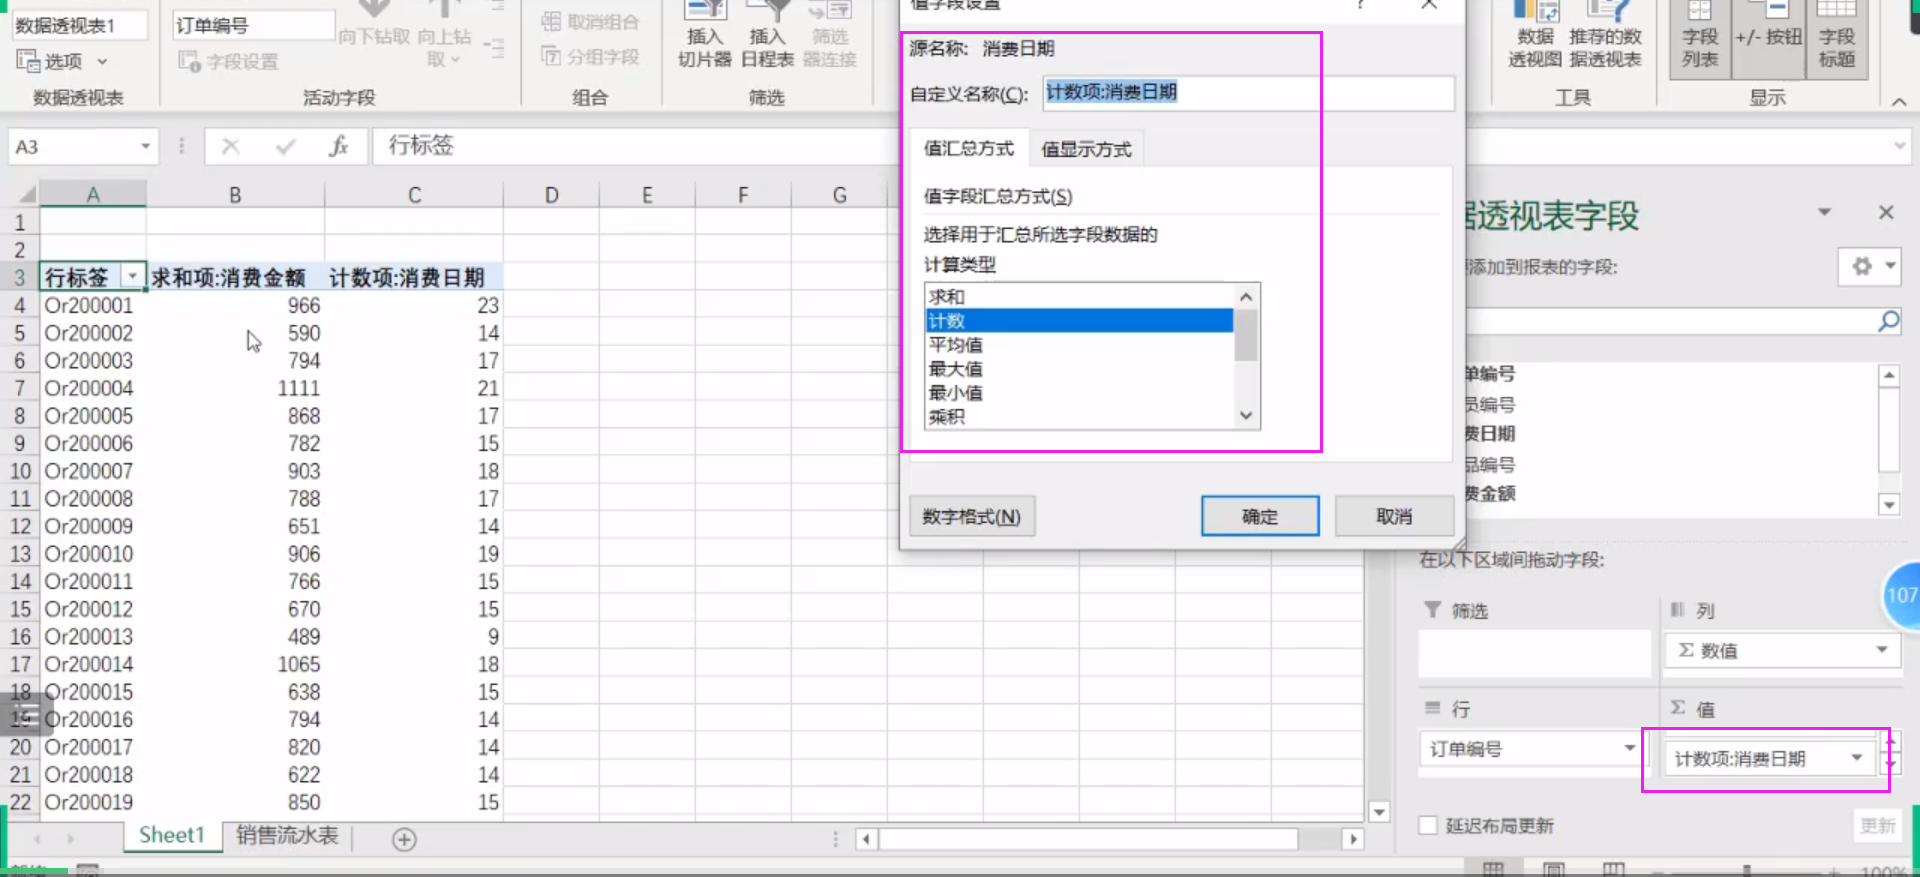Click the Active Field box 订单编号

click(254, 25)
